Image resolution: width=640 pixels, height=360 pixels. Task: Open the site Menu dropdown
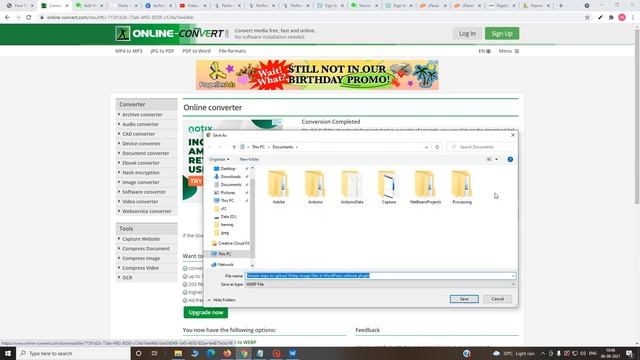click(x=509, y=51)
